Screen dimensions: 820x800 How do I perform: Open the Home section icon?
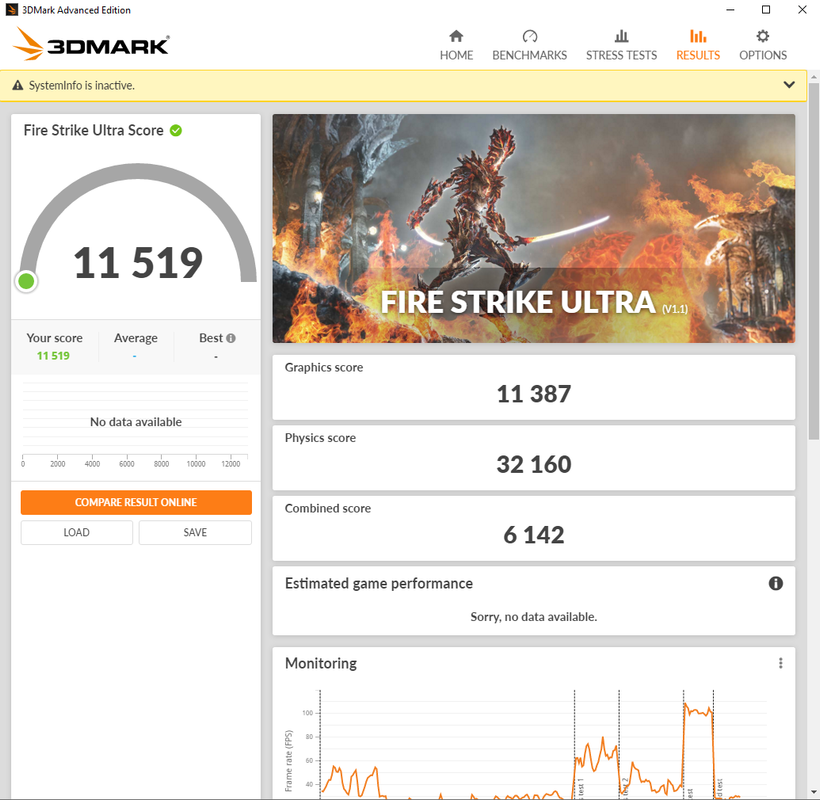tap(456, 36)
